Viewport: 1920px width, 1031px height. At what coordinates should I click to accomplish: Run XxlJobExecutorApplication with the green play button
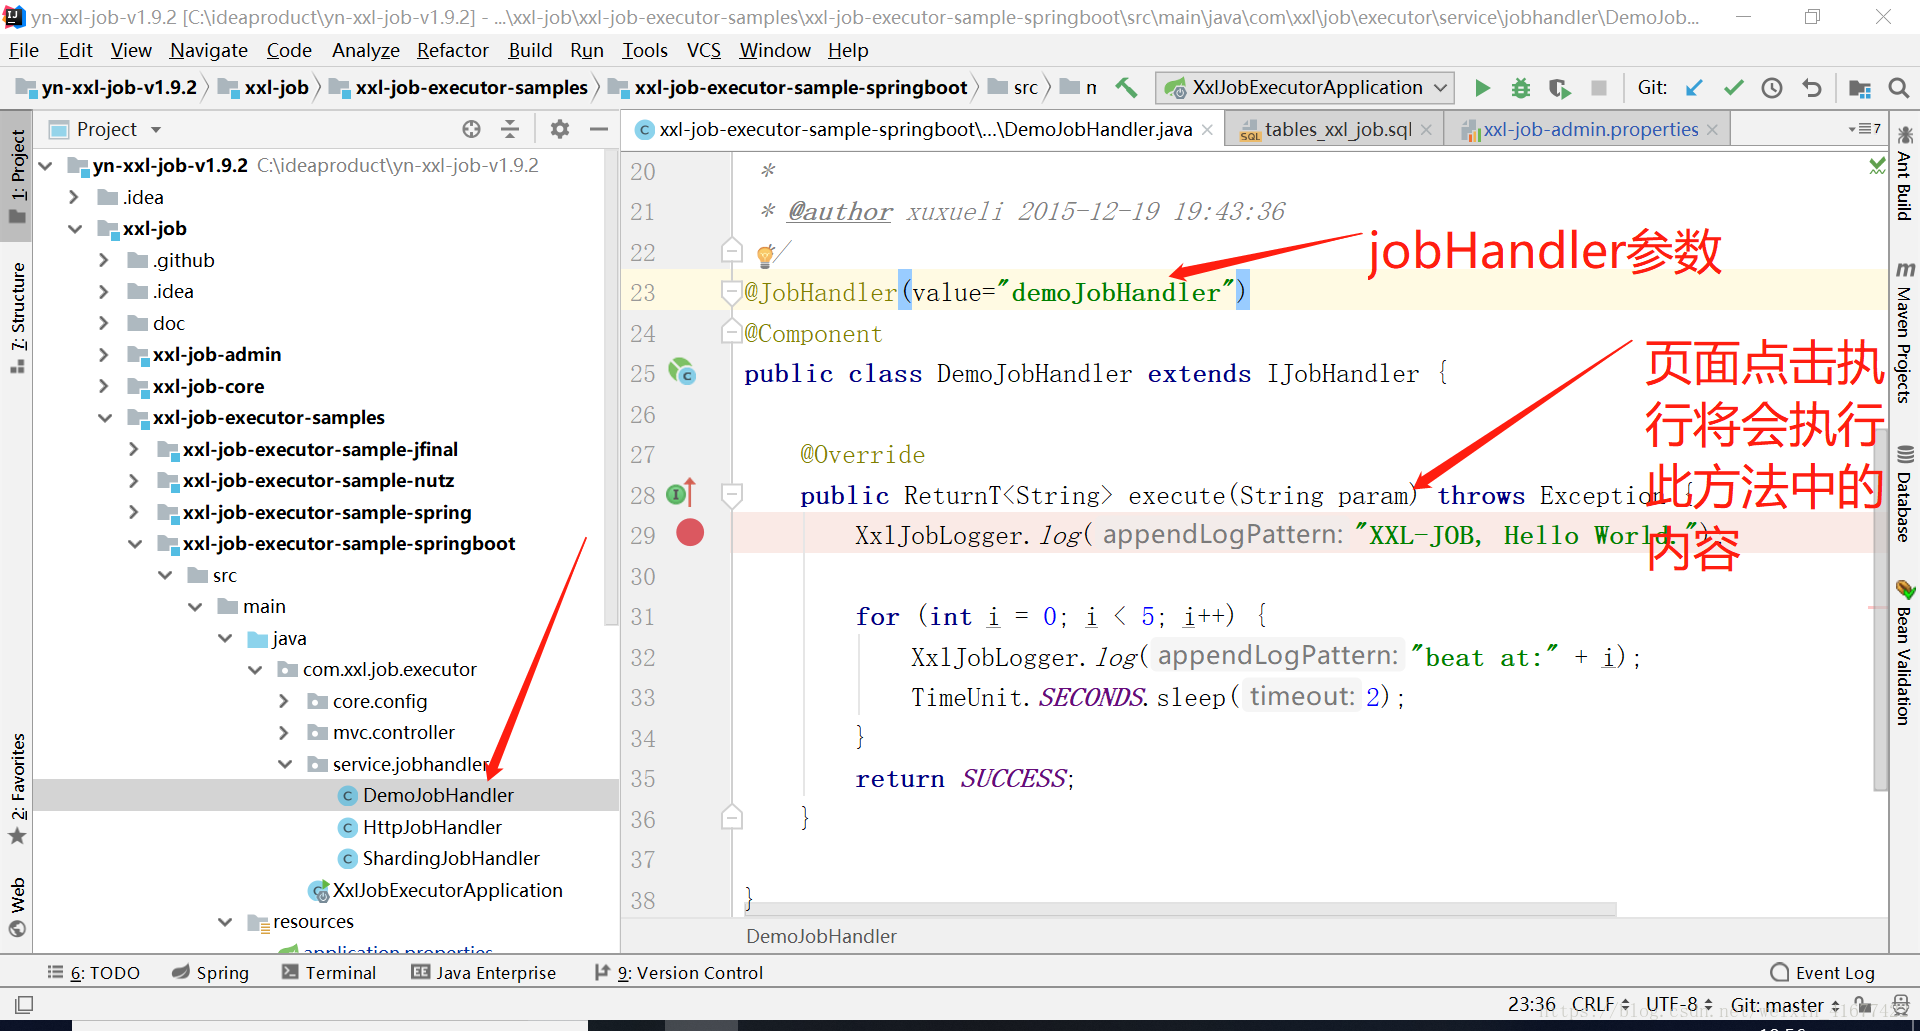[x=1482, y=88]
